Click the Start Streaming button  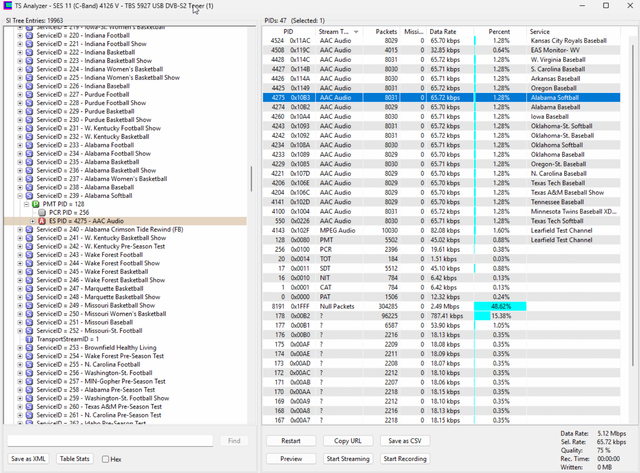(348, 459)
